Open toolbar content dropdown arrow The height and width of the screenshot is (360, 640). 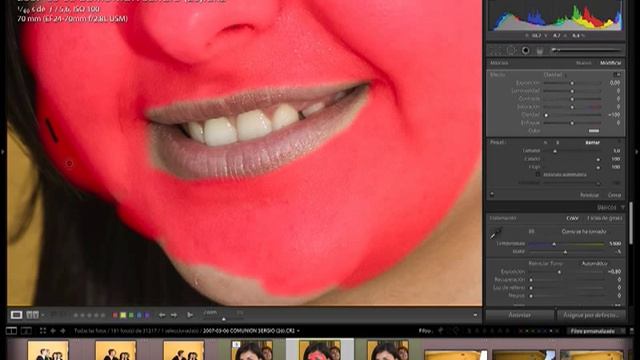[475, 315]
